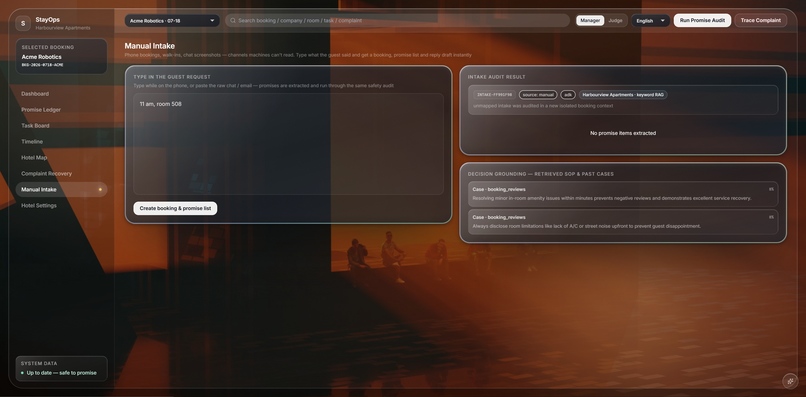
Task: Click the yellow dot beside Manual Intake
Action: tap(100, 190)
